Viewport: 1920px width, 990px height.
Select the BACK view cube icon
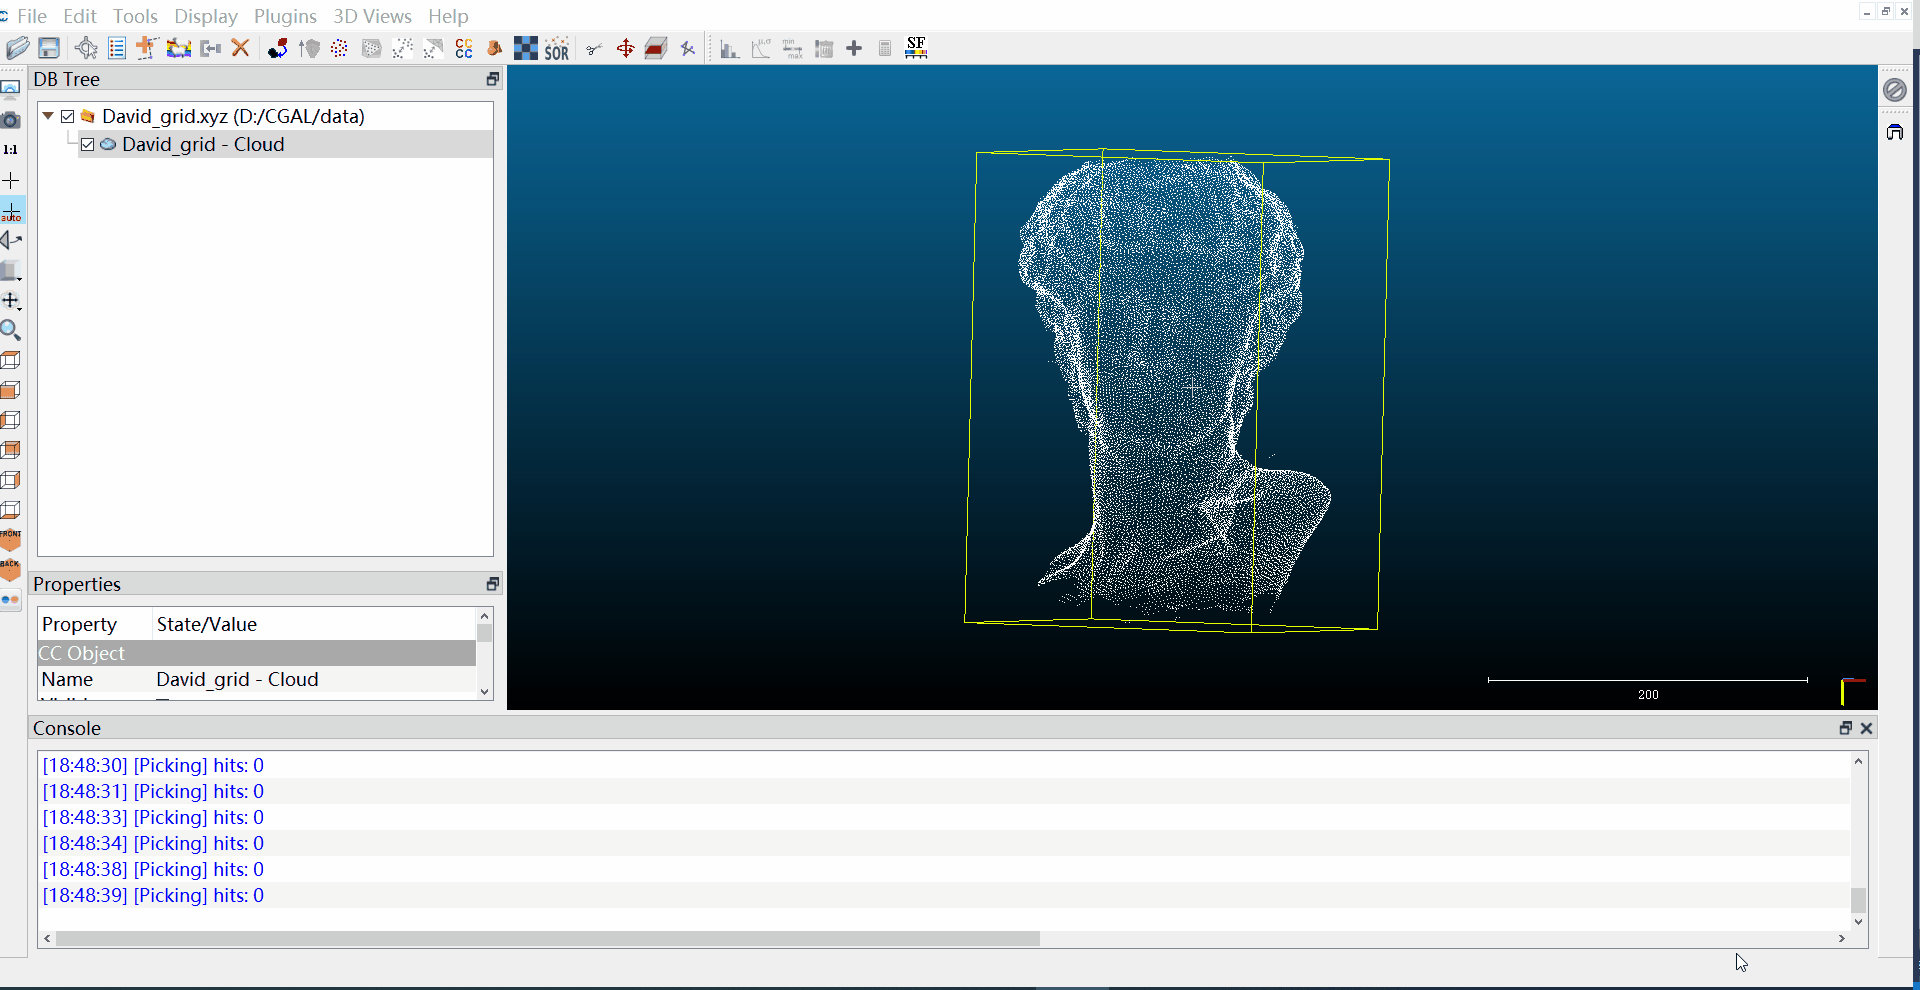pyautogui.click(x=11, y=570)
